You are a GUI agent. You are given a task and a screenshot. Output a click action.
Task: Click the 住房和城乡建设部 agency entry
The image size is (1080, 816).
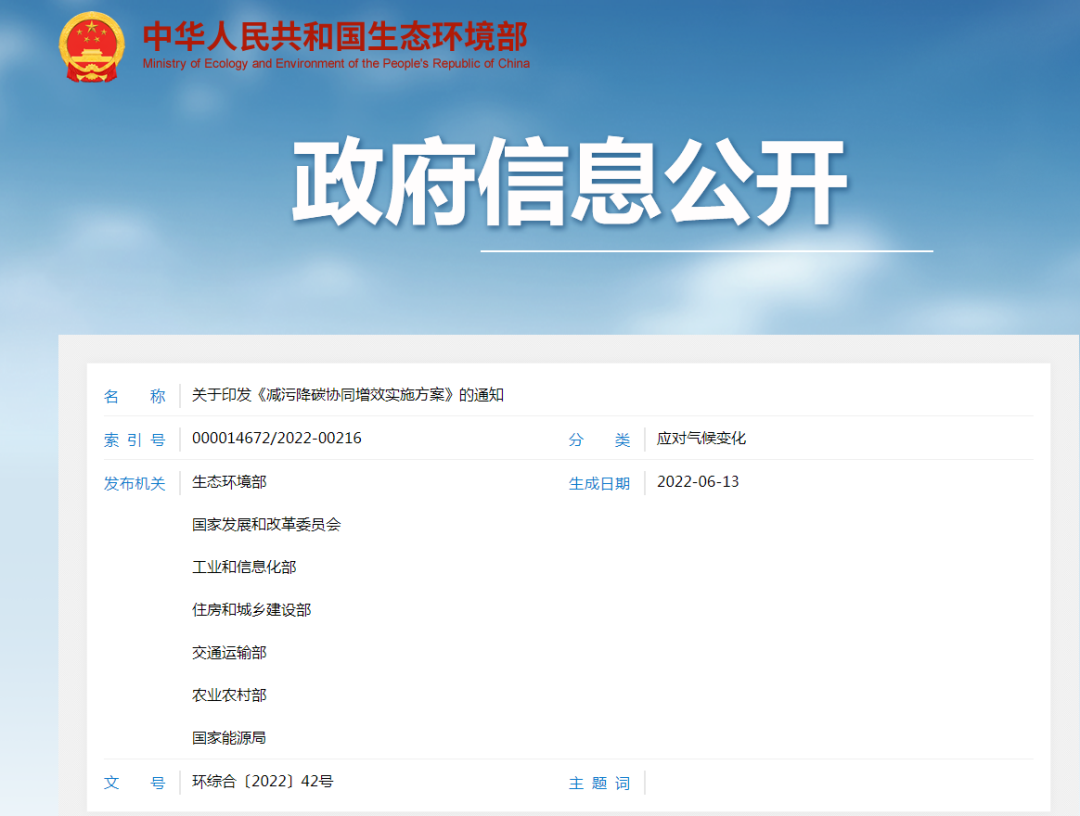click(251, 610)
